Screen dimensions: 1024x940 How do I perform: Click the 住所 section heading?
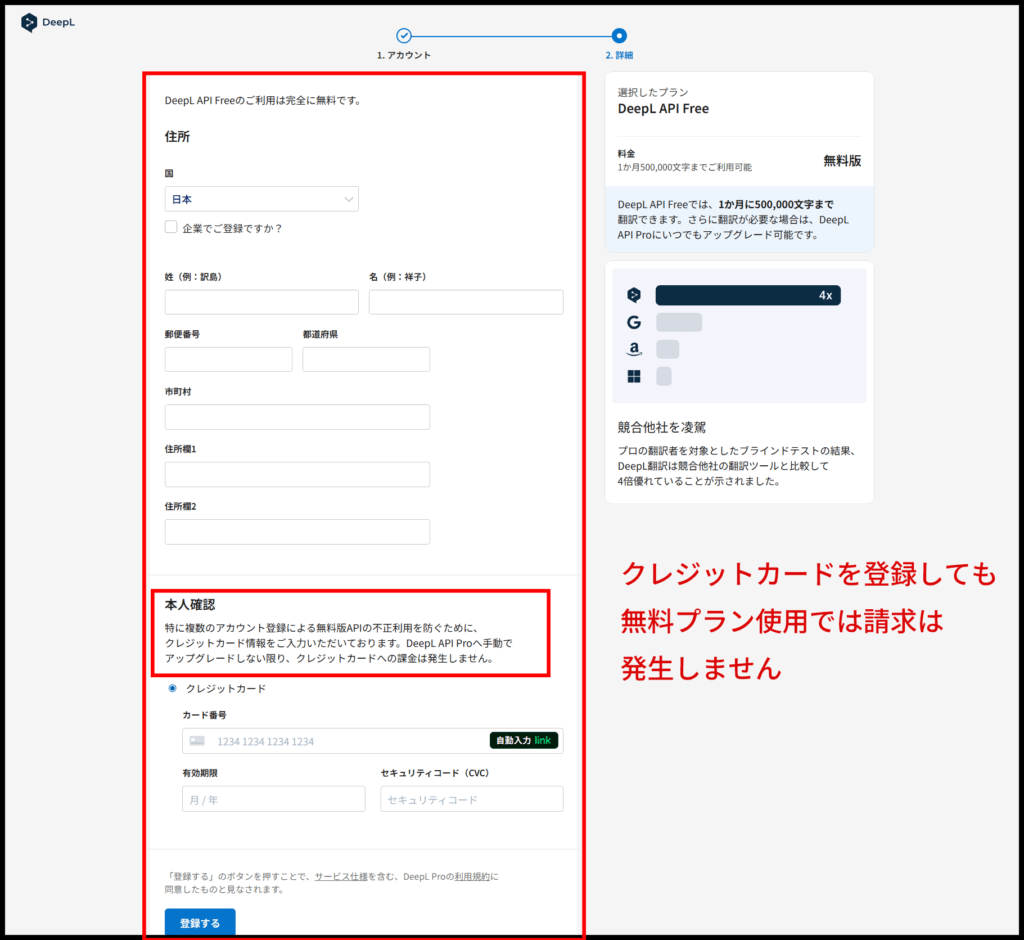click(177, 137)
